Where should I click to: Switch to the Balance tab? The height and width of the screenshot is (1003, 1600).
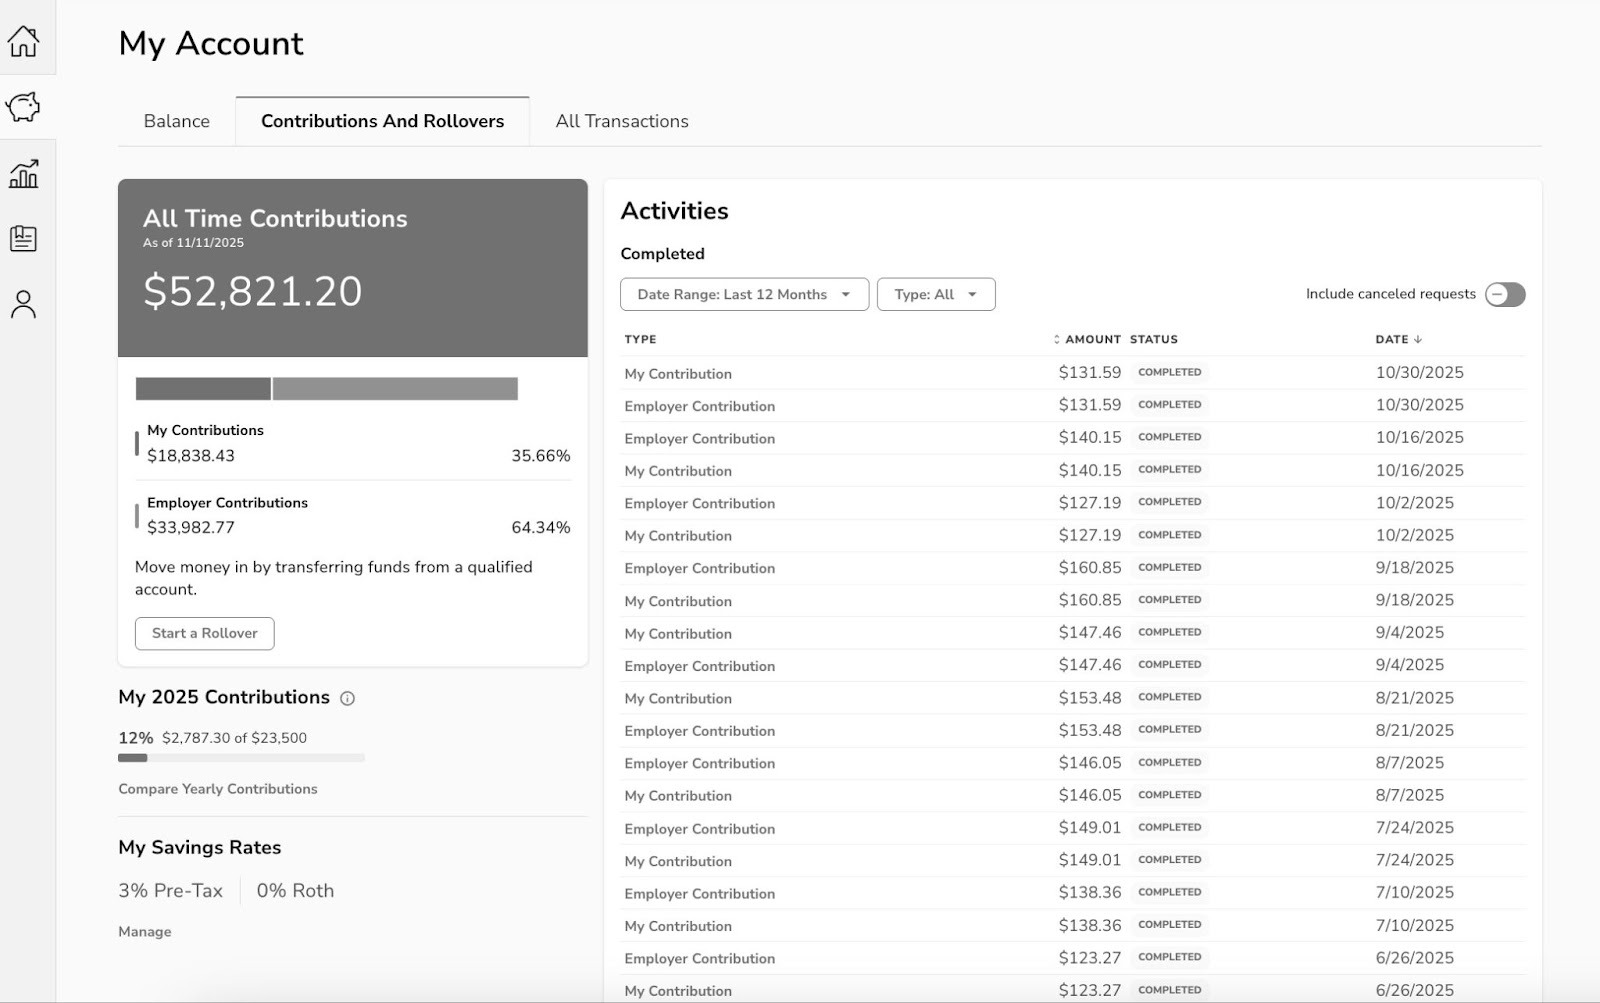pos(176,121)
